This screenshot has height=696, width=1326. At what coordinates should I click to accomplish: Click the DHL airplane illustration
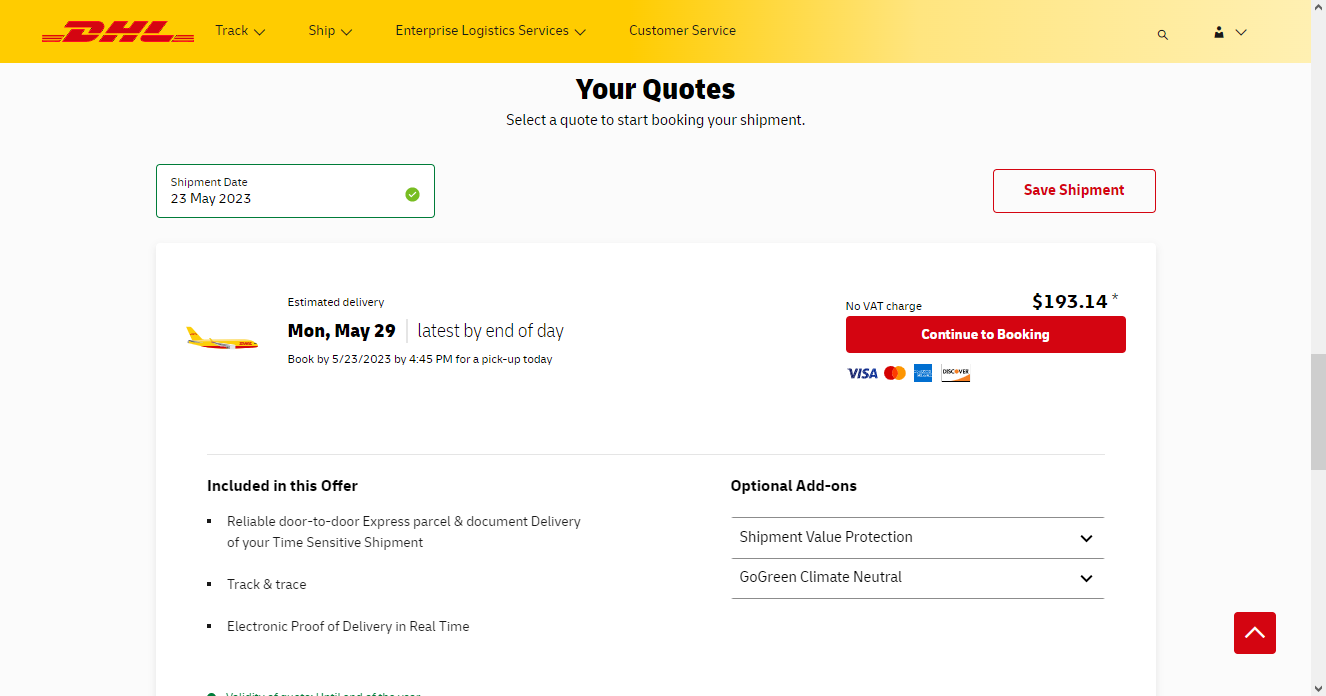tap(222, 339)
